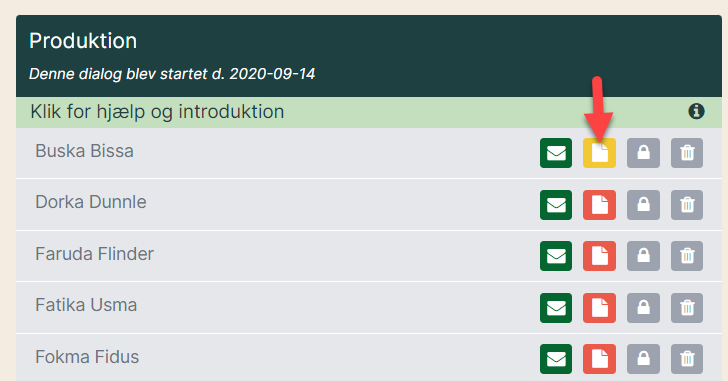Toggle the padlock for Fatika Usma
728x381 pixels.
(x=643, y=308)
